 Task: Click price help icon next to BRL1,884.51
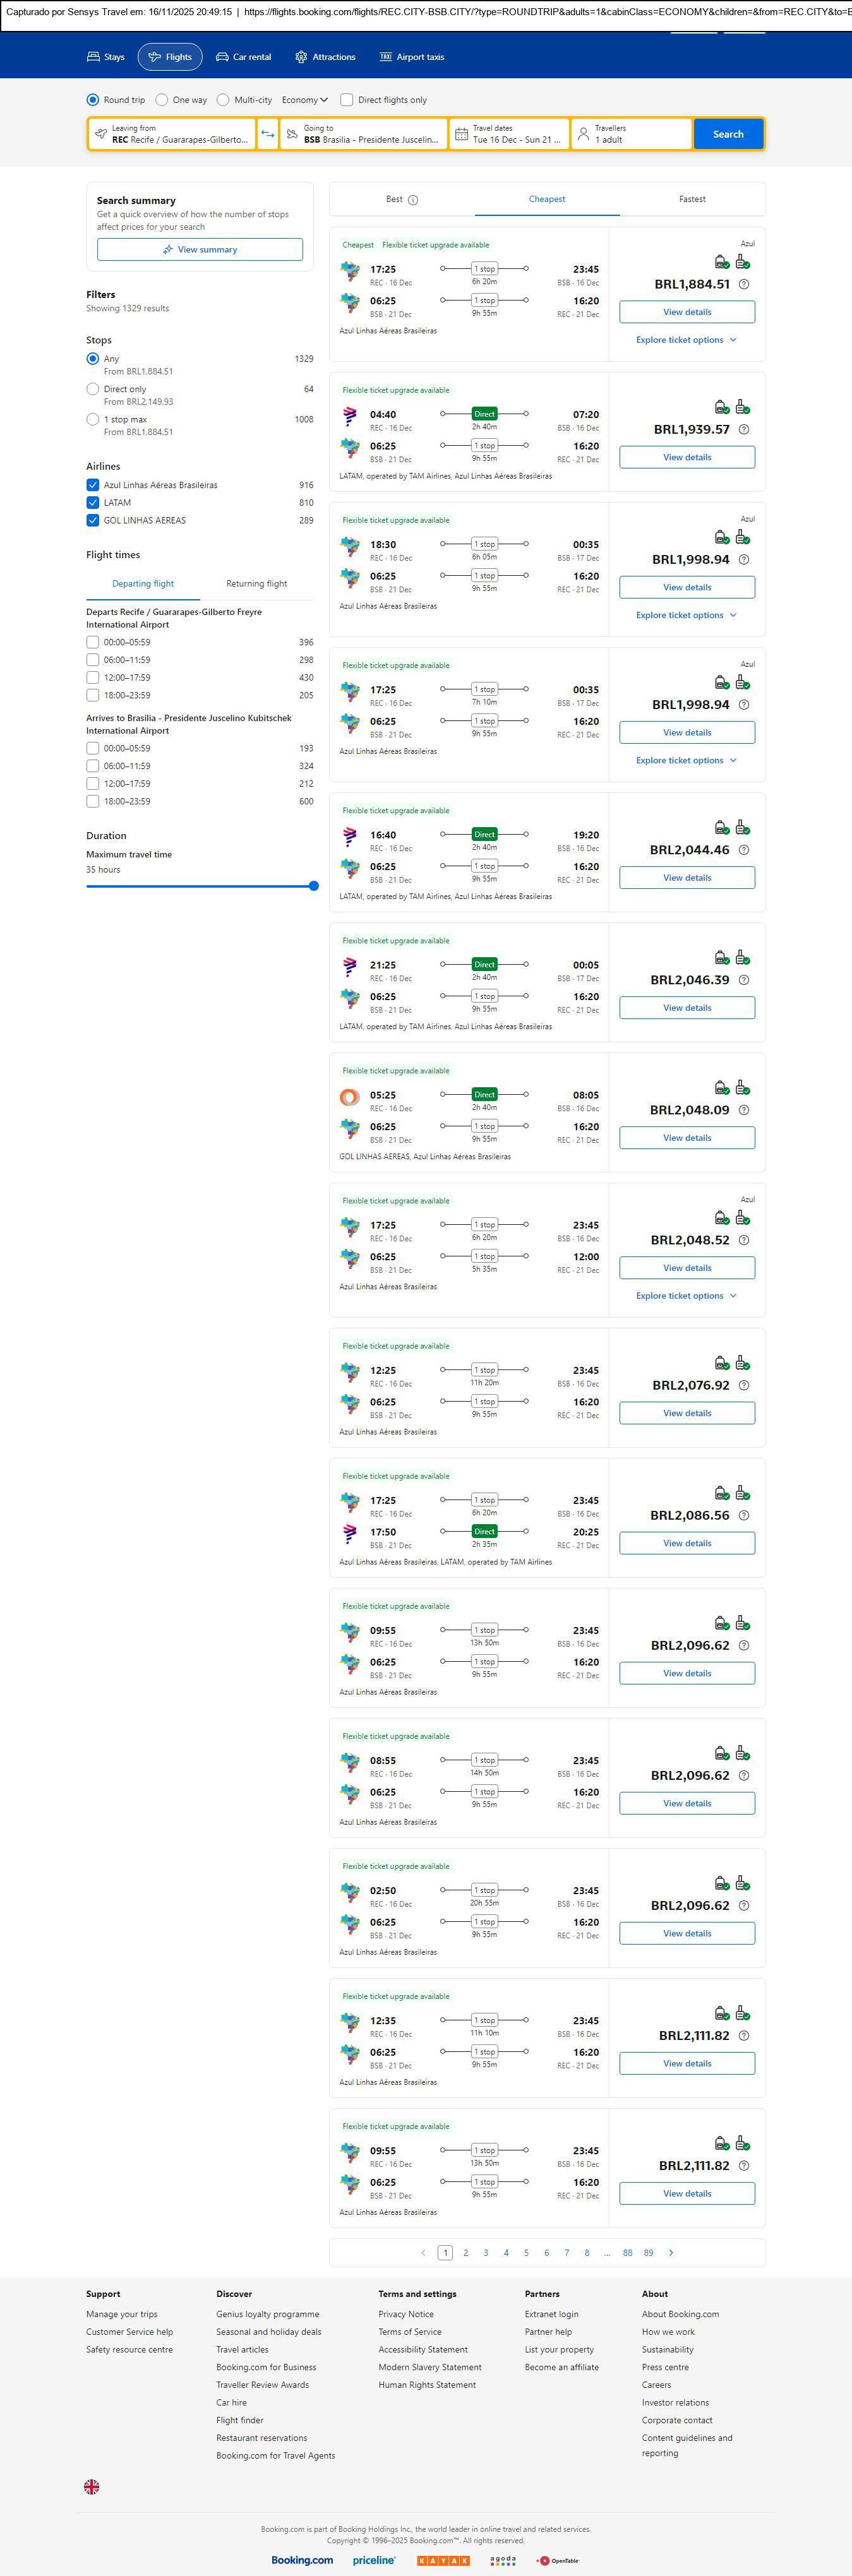(743, 285)
